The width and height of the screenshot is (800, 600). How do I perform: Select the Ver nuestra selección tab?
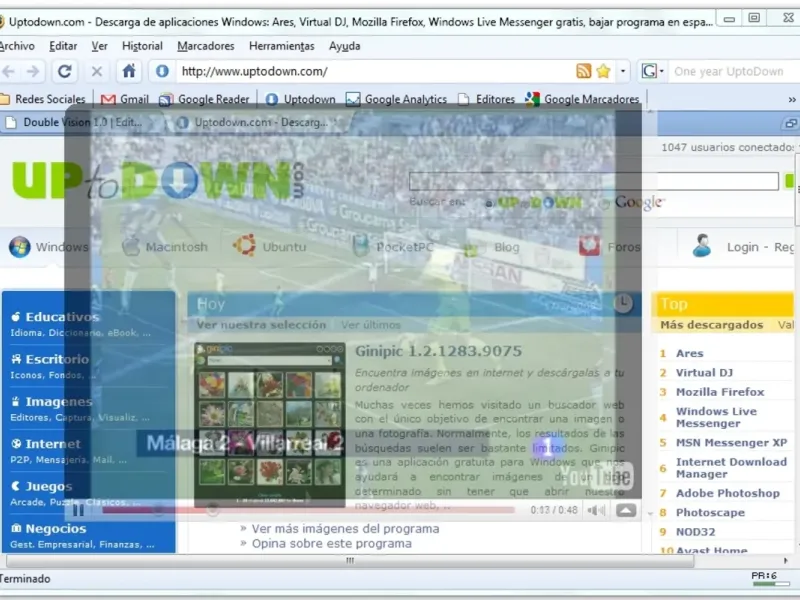tap(261, 325)
